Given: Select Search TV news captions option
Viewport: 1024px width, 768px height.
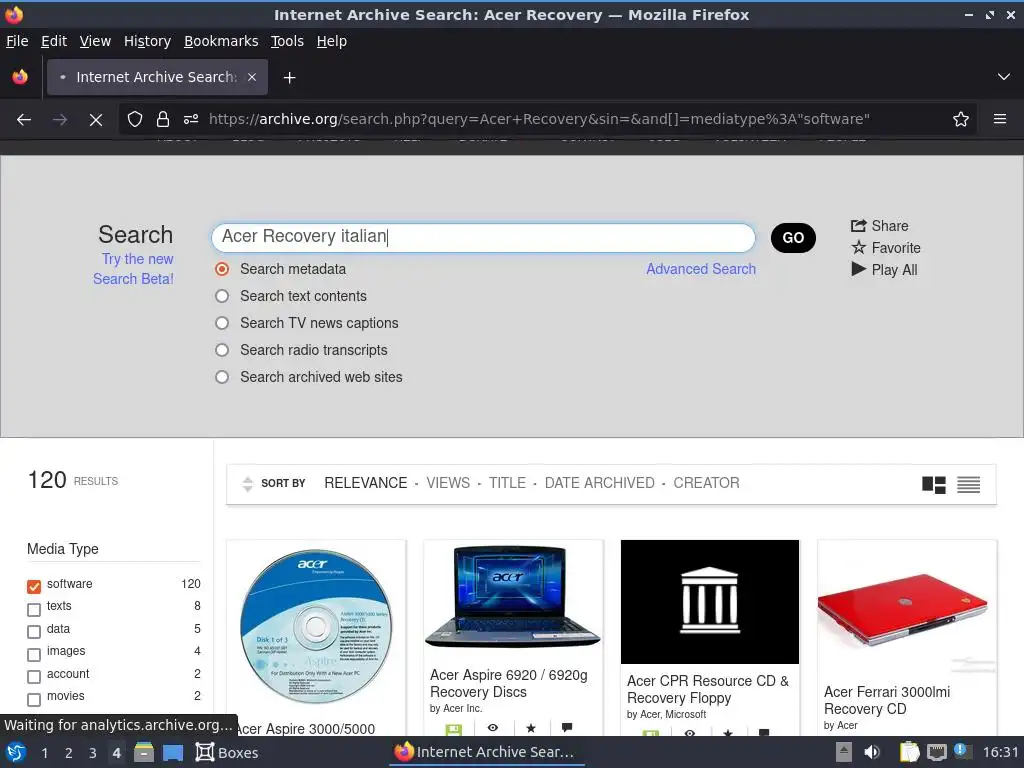Looking at the screenshot, I should coord(222,323).
